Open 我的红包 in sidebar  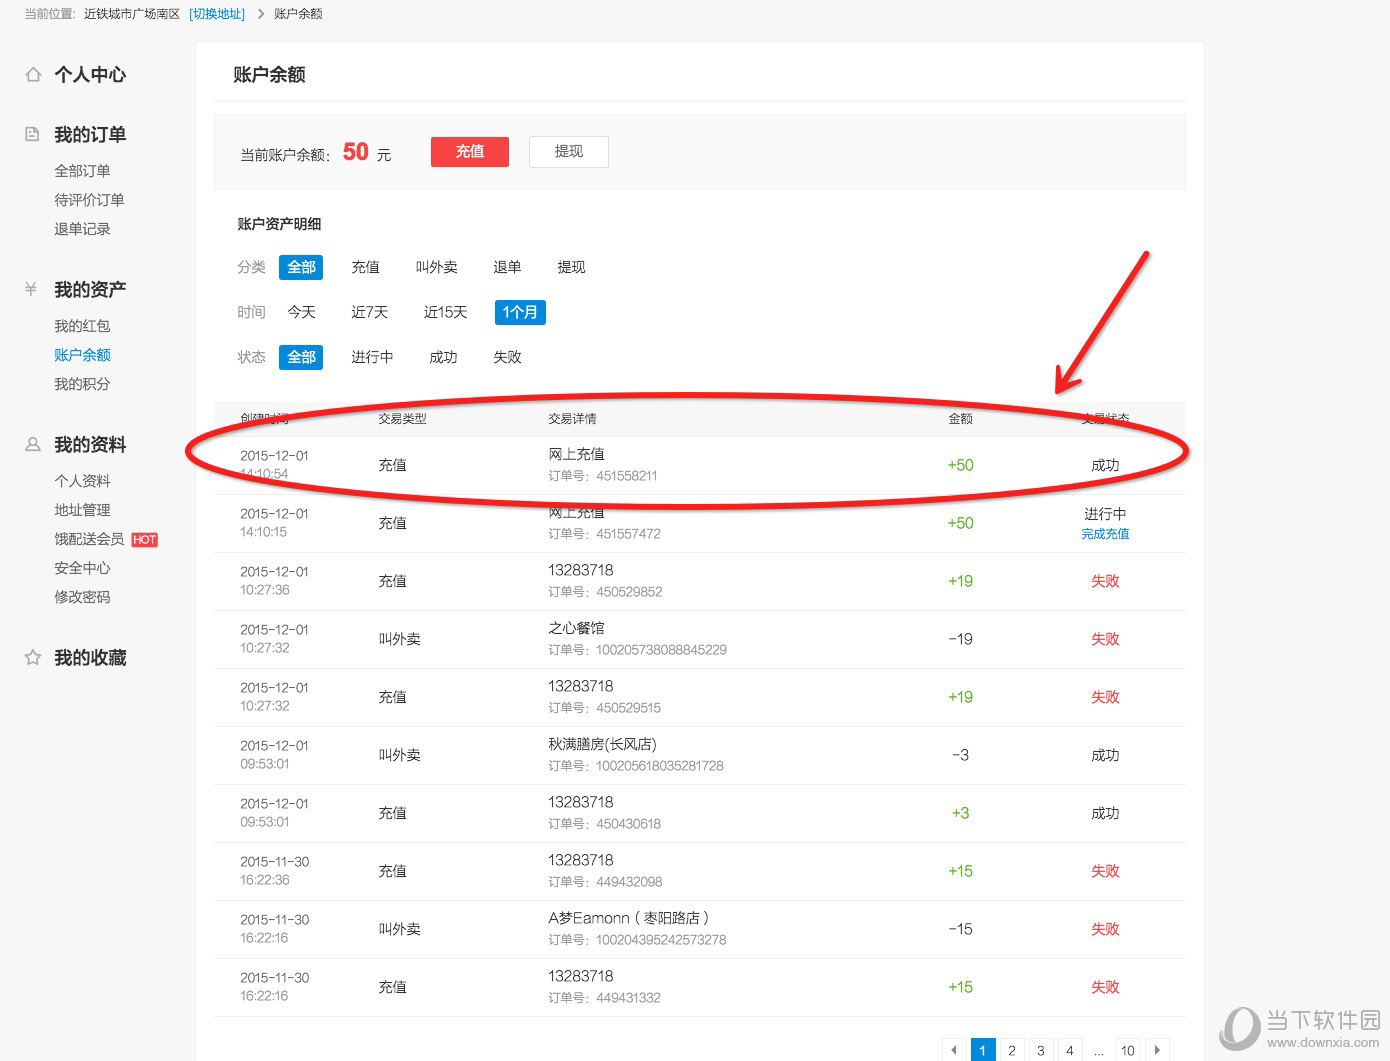[x=82, y=326]
